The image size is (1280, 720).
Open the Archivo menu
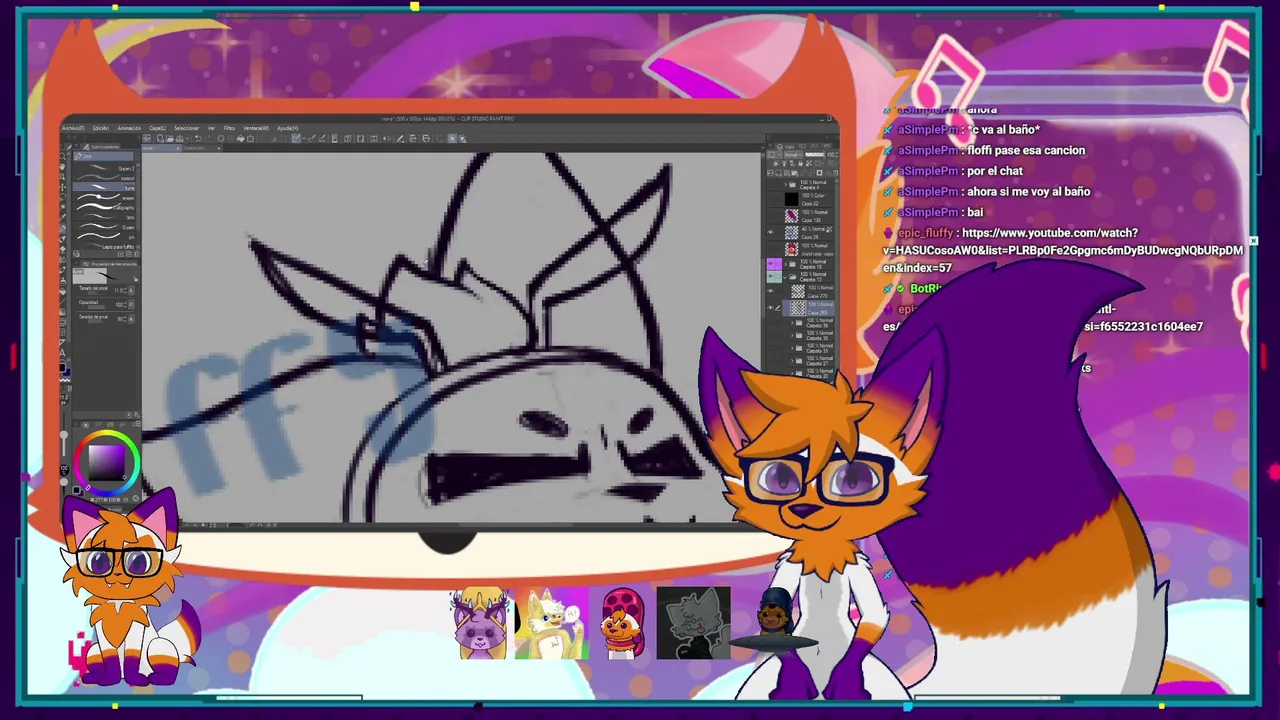point(73,128)
